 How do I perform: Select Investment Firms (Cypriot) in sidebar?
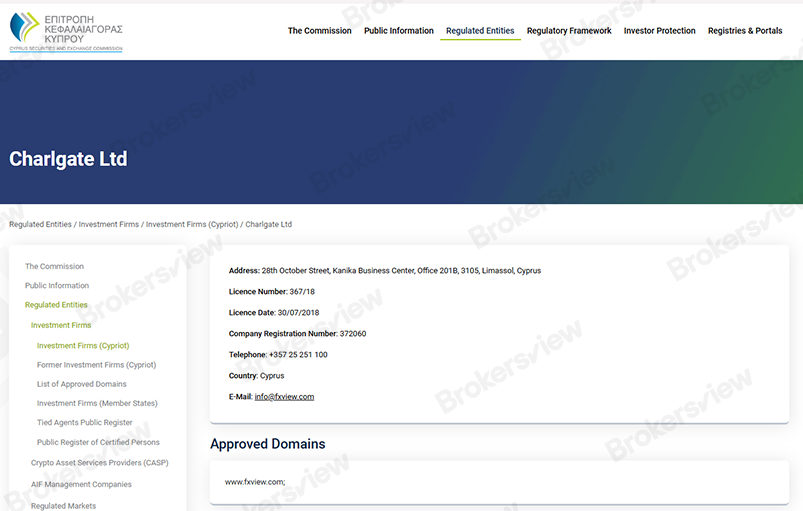pos(83,346)
